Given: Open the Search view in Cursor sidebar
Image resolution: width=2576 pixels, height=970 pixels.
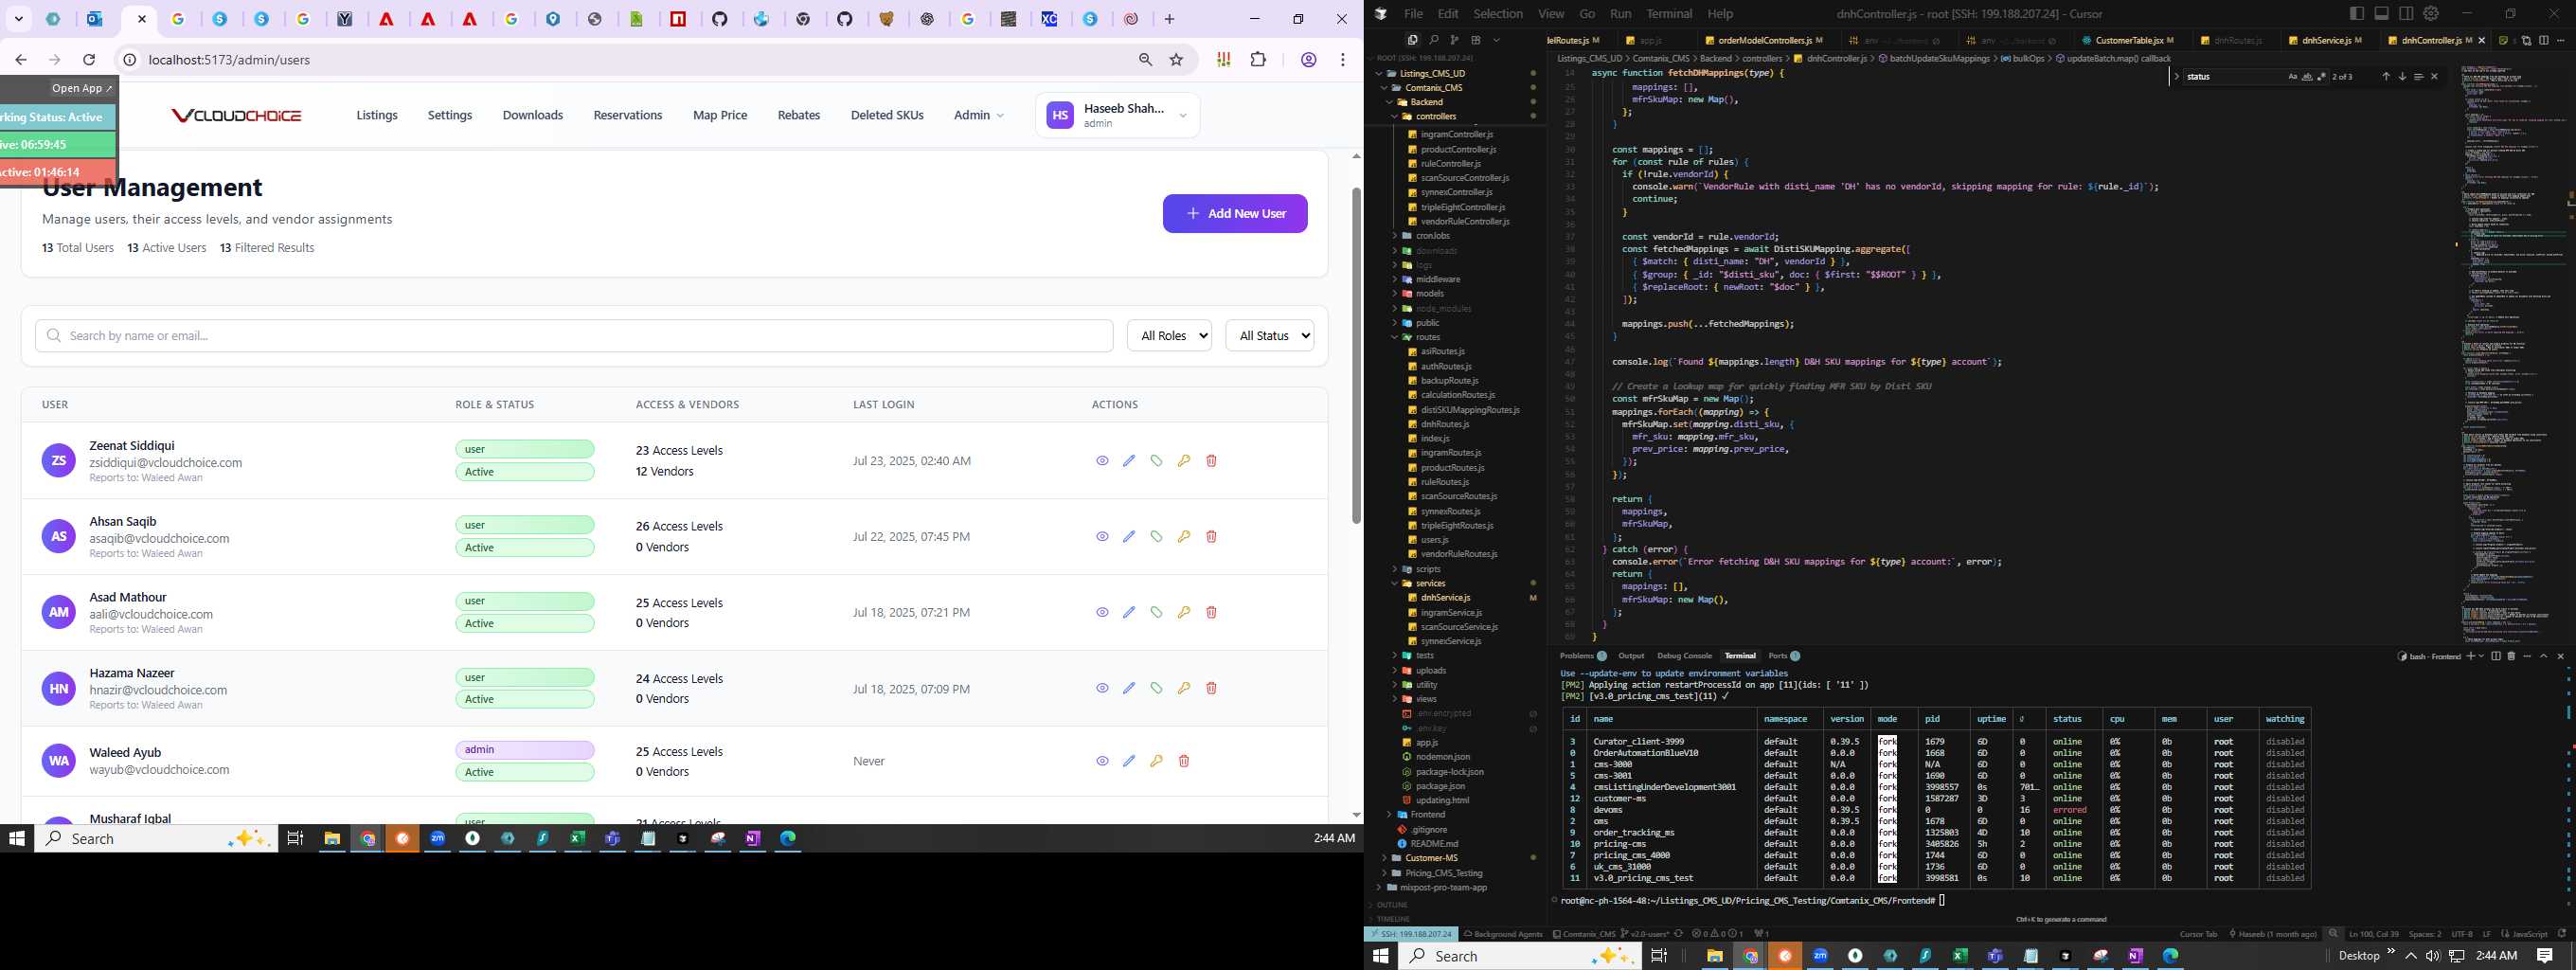Looking at the screenshot, I should click(1434, 40).
